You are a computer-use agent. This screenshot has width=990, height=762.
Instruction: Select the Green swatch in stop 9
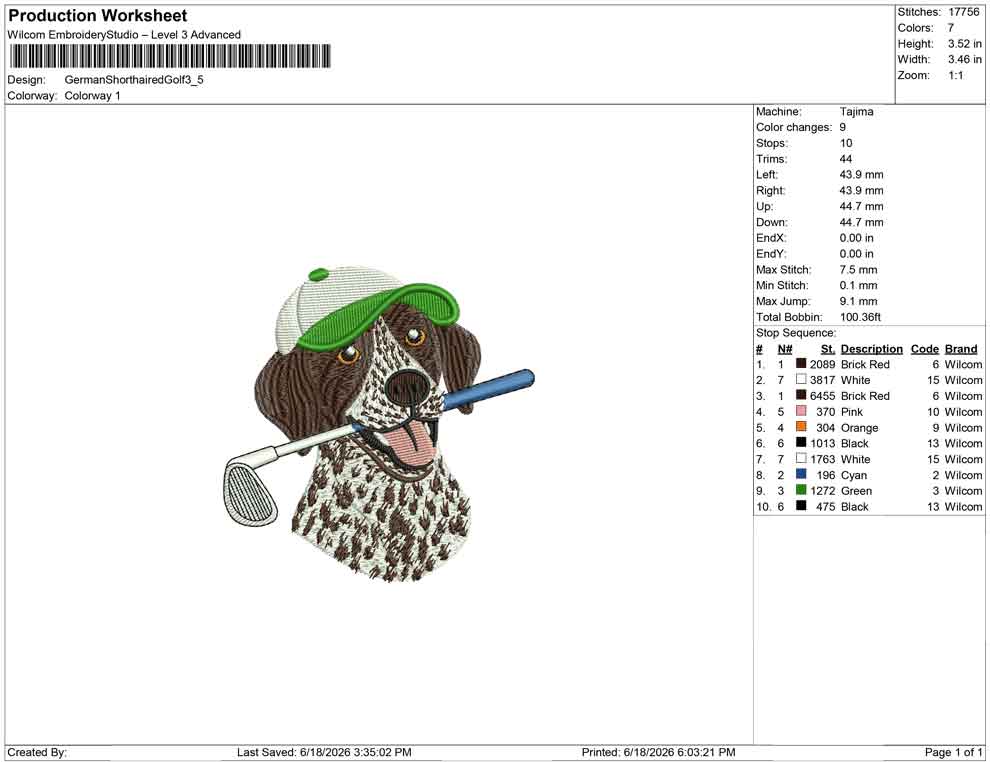point(801,490)
